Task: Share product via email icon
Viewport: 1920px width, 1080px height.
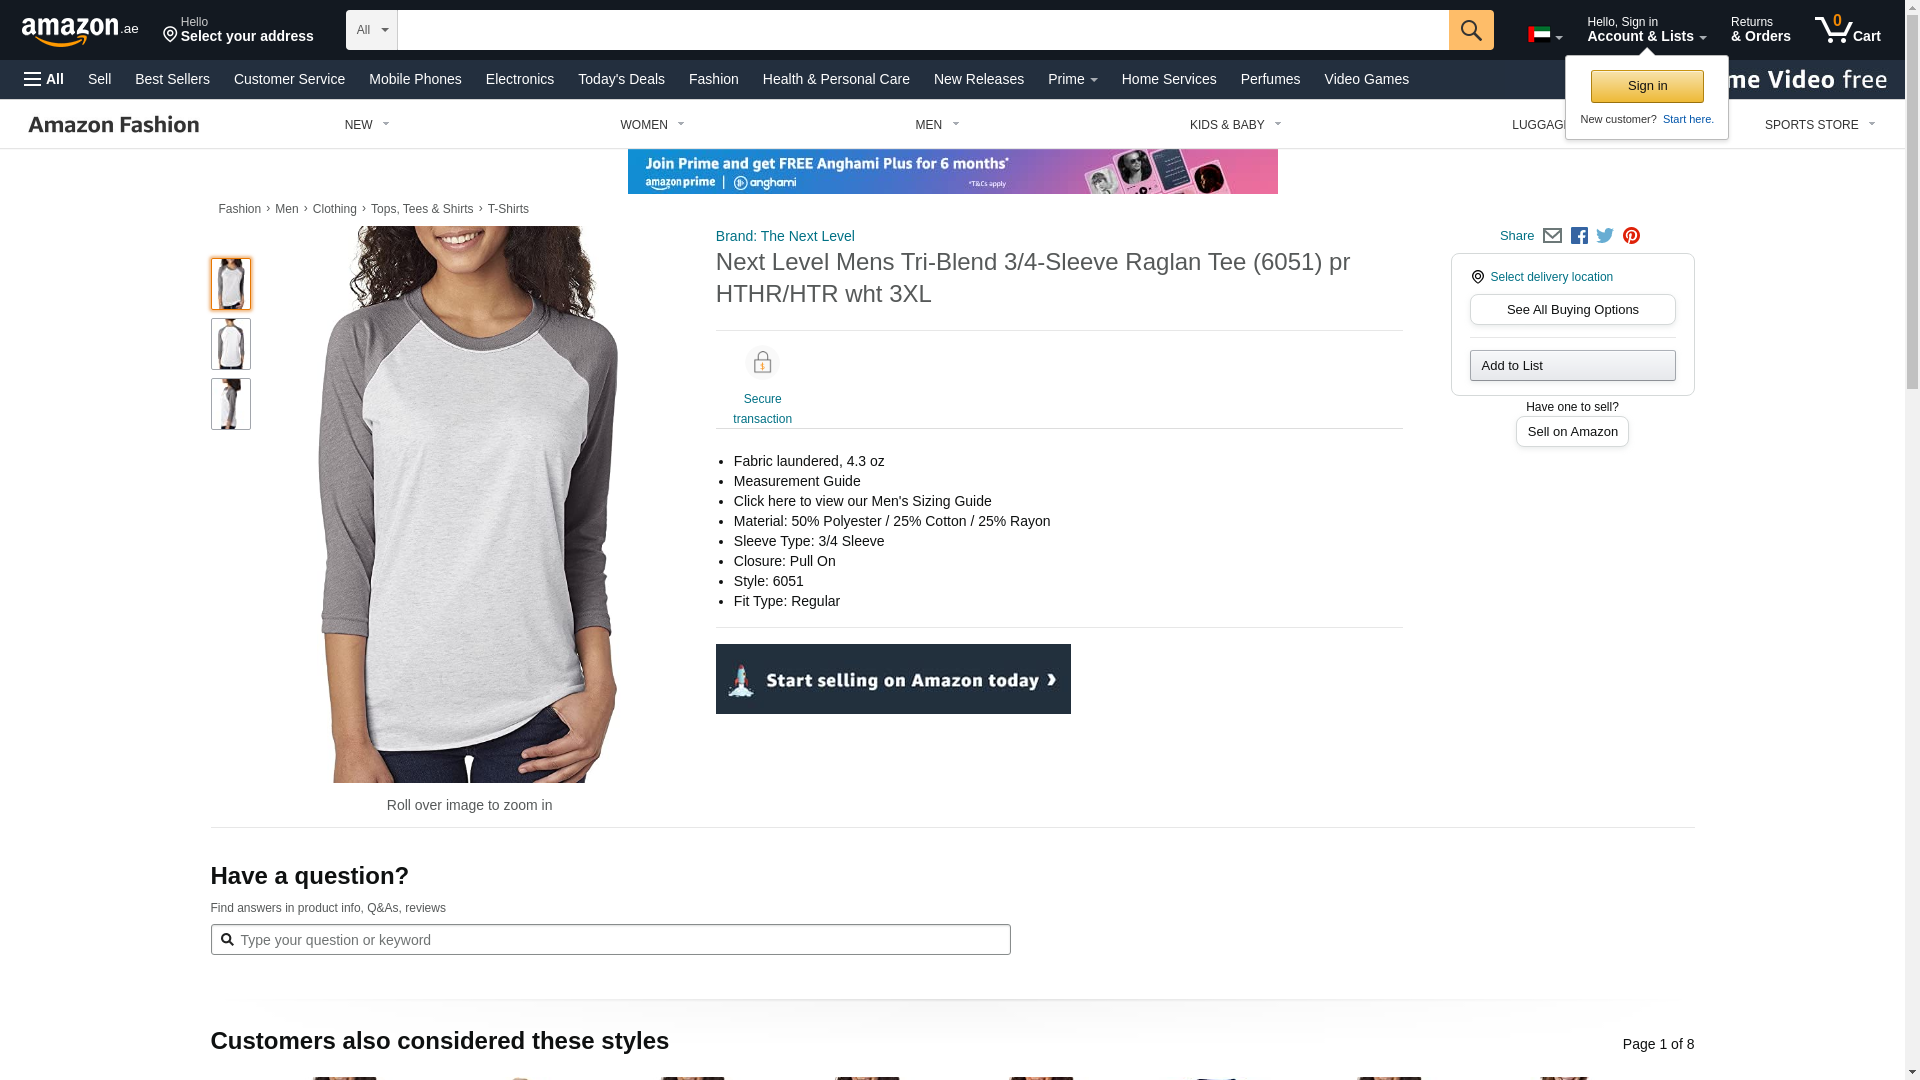Action: (x=1552, y=236)
